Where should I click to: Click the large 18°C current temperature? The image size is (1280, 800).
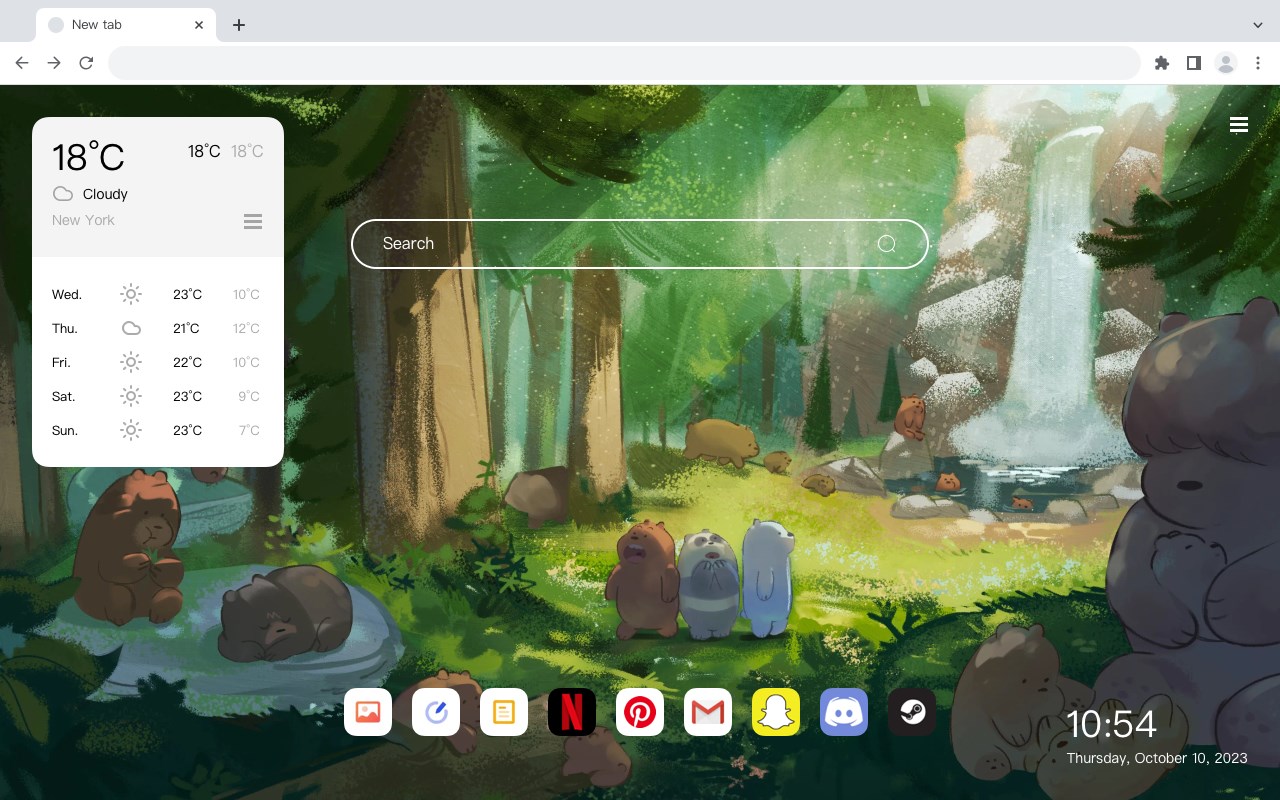[88, 157]
